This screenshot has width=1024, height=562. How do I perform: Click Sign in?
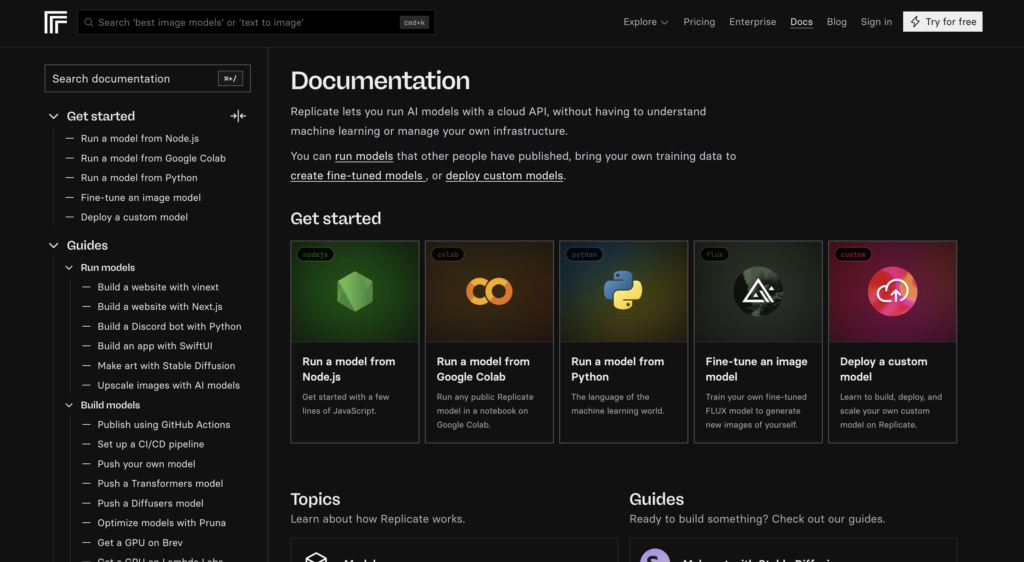pos(876,22)
